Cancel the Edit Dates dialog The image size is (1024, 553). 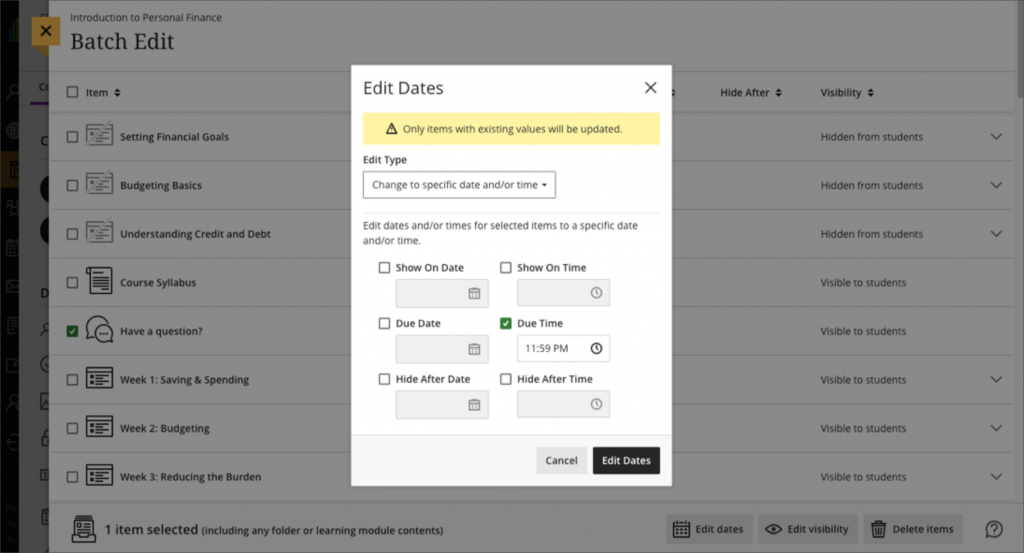[x=561, y=460]
